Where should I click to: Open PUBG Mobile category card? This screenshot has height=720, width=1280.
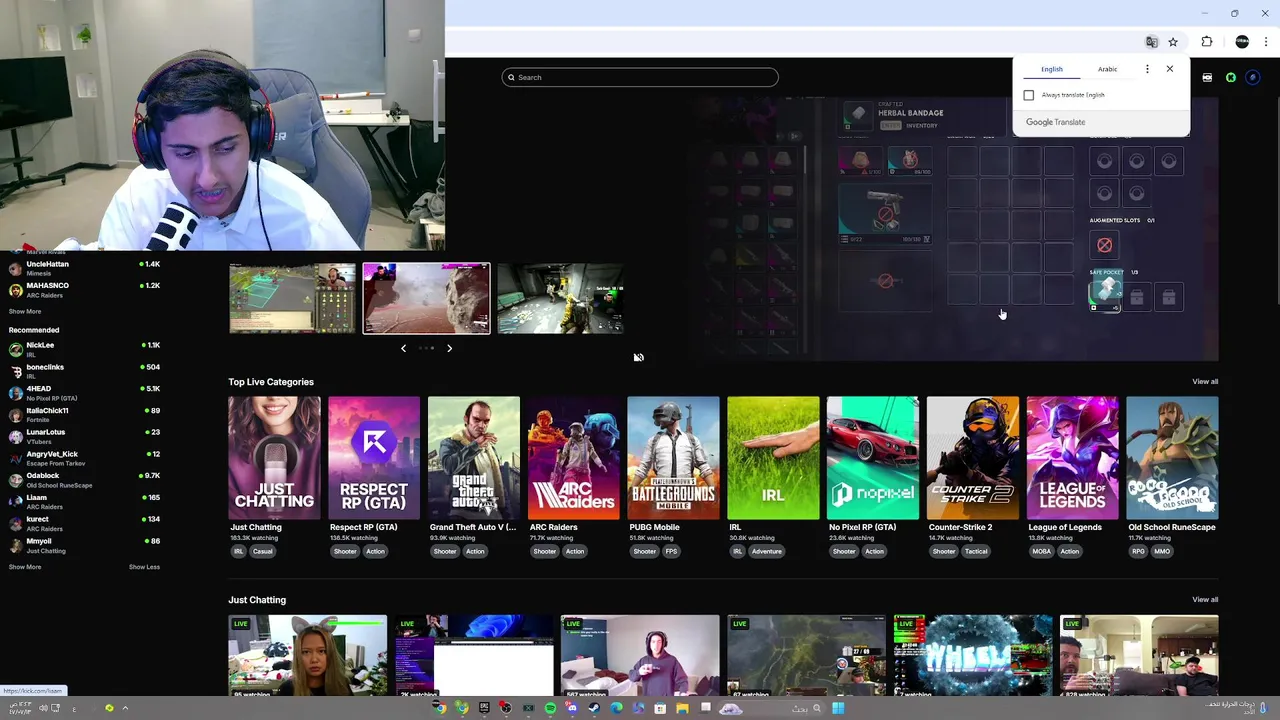click(673, 458)
